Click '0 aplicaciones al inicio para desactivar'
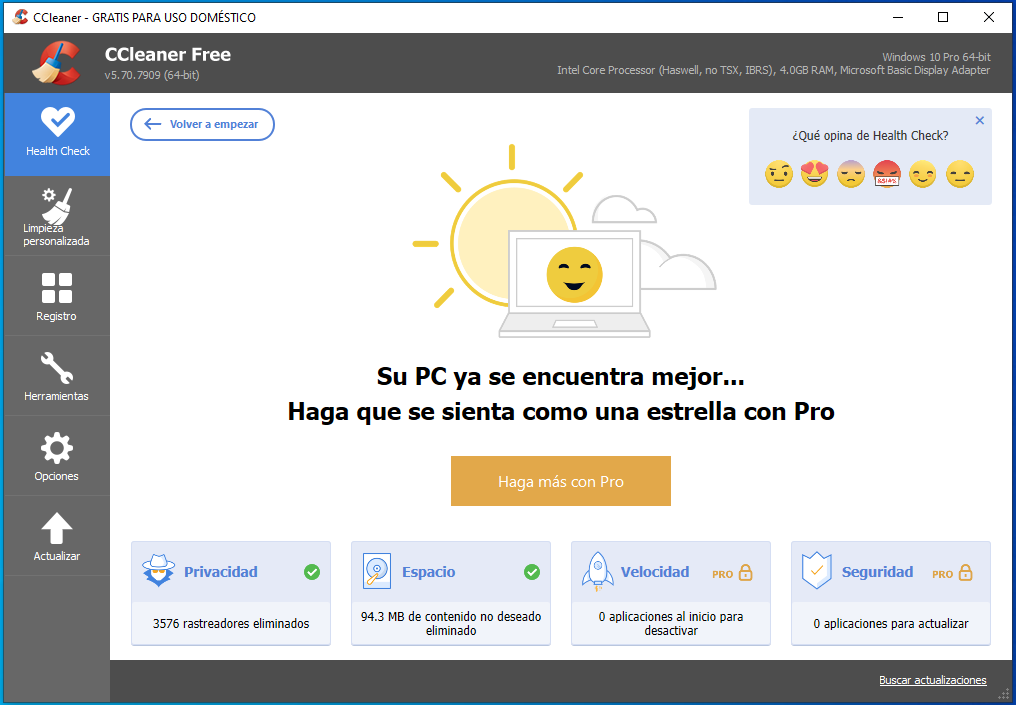 point(671,623)
